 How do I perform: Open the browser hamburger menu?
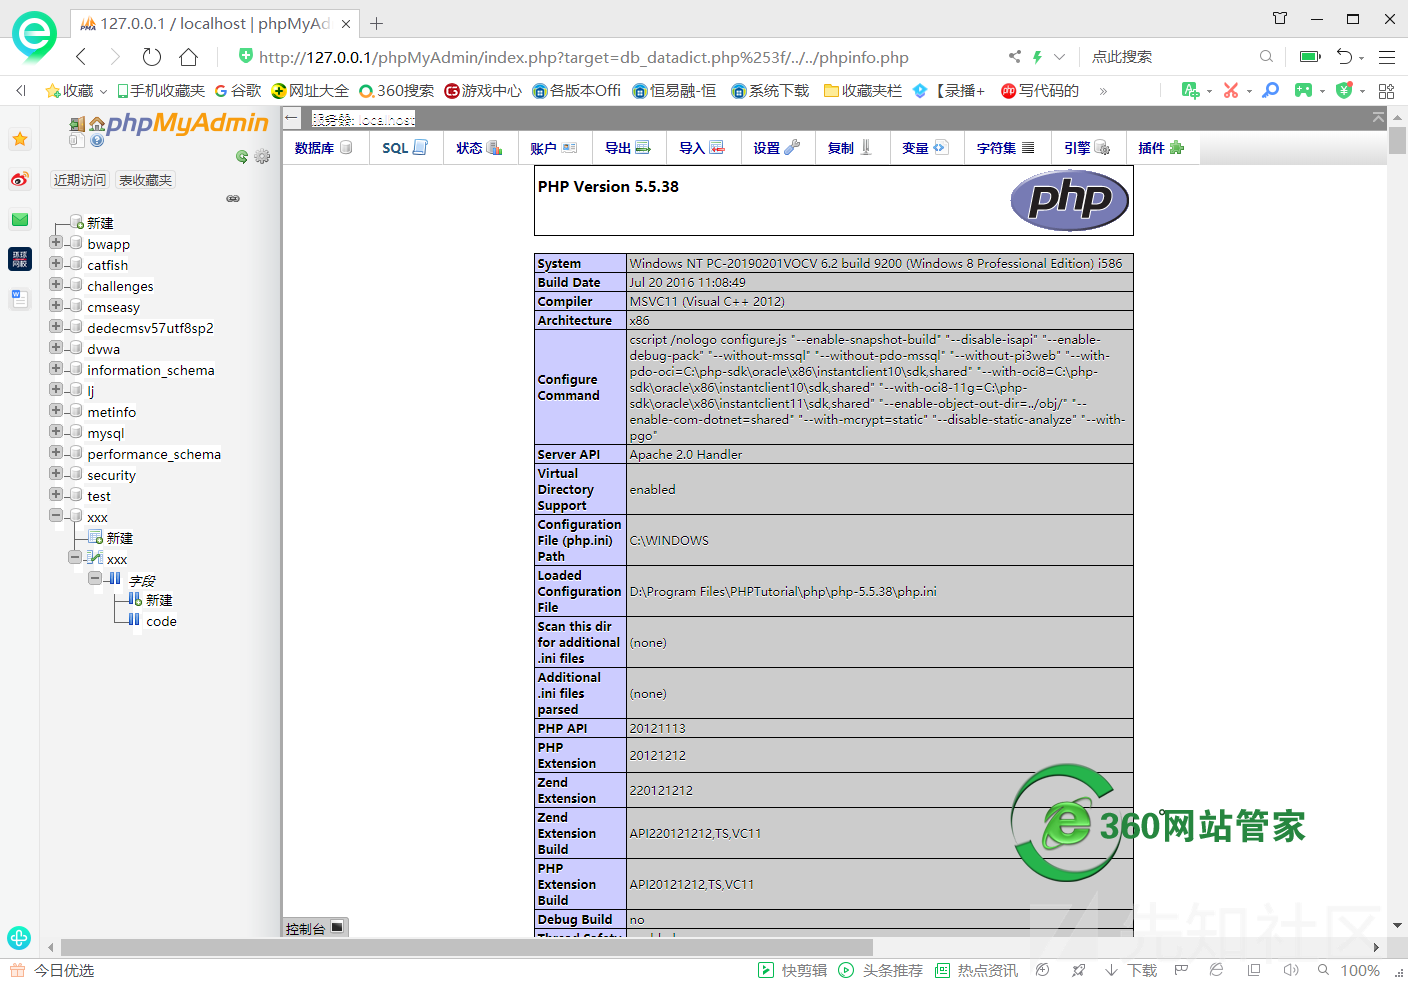tap(1387, 57)
